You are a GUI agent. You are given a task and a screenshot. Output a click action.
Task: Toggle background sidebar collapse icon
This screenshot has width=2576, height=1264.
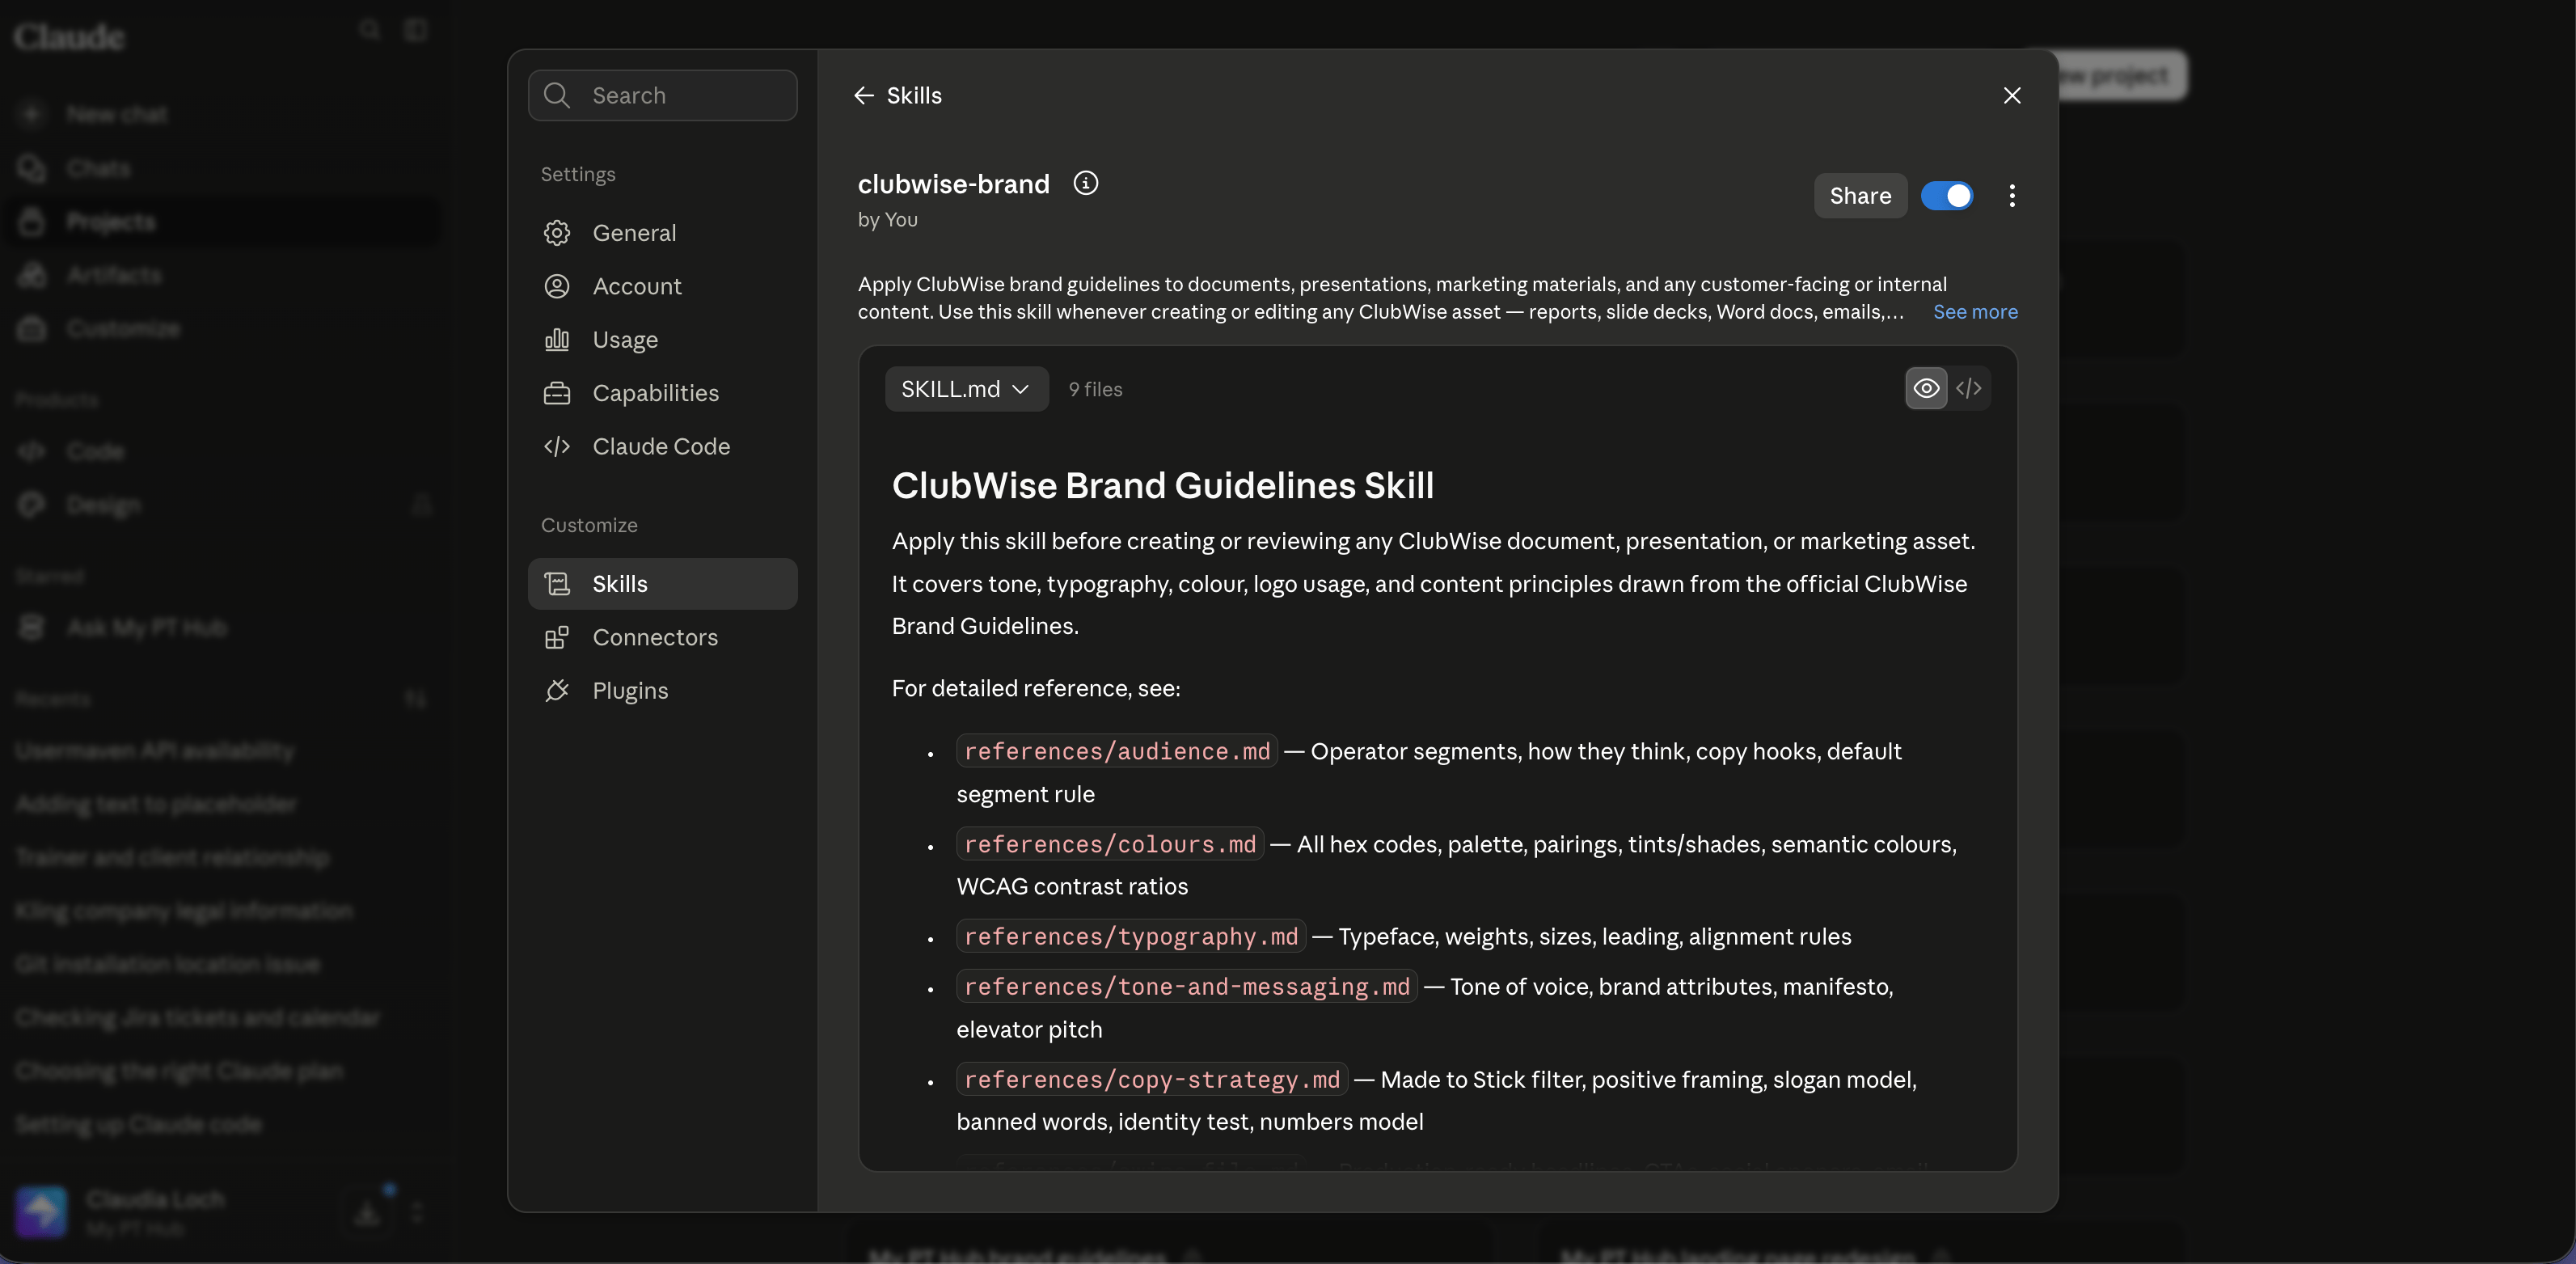point(416,30)
